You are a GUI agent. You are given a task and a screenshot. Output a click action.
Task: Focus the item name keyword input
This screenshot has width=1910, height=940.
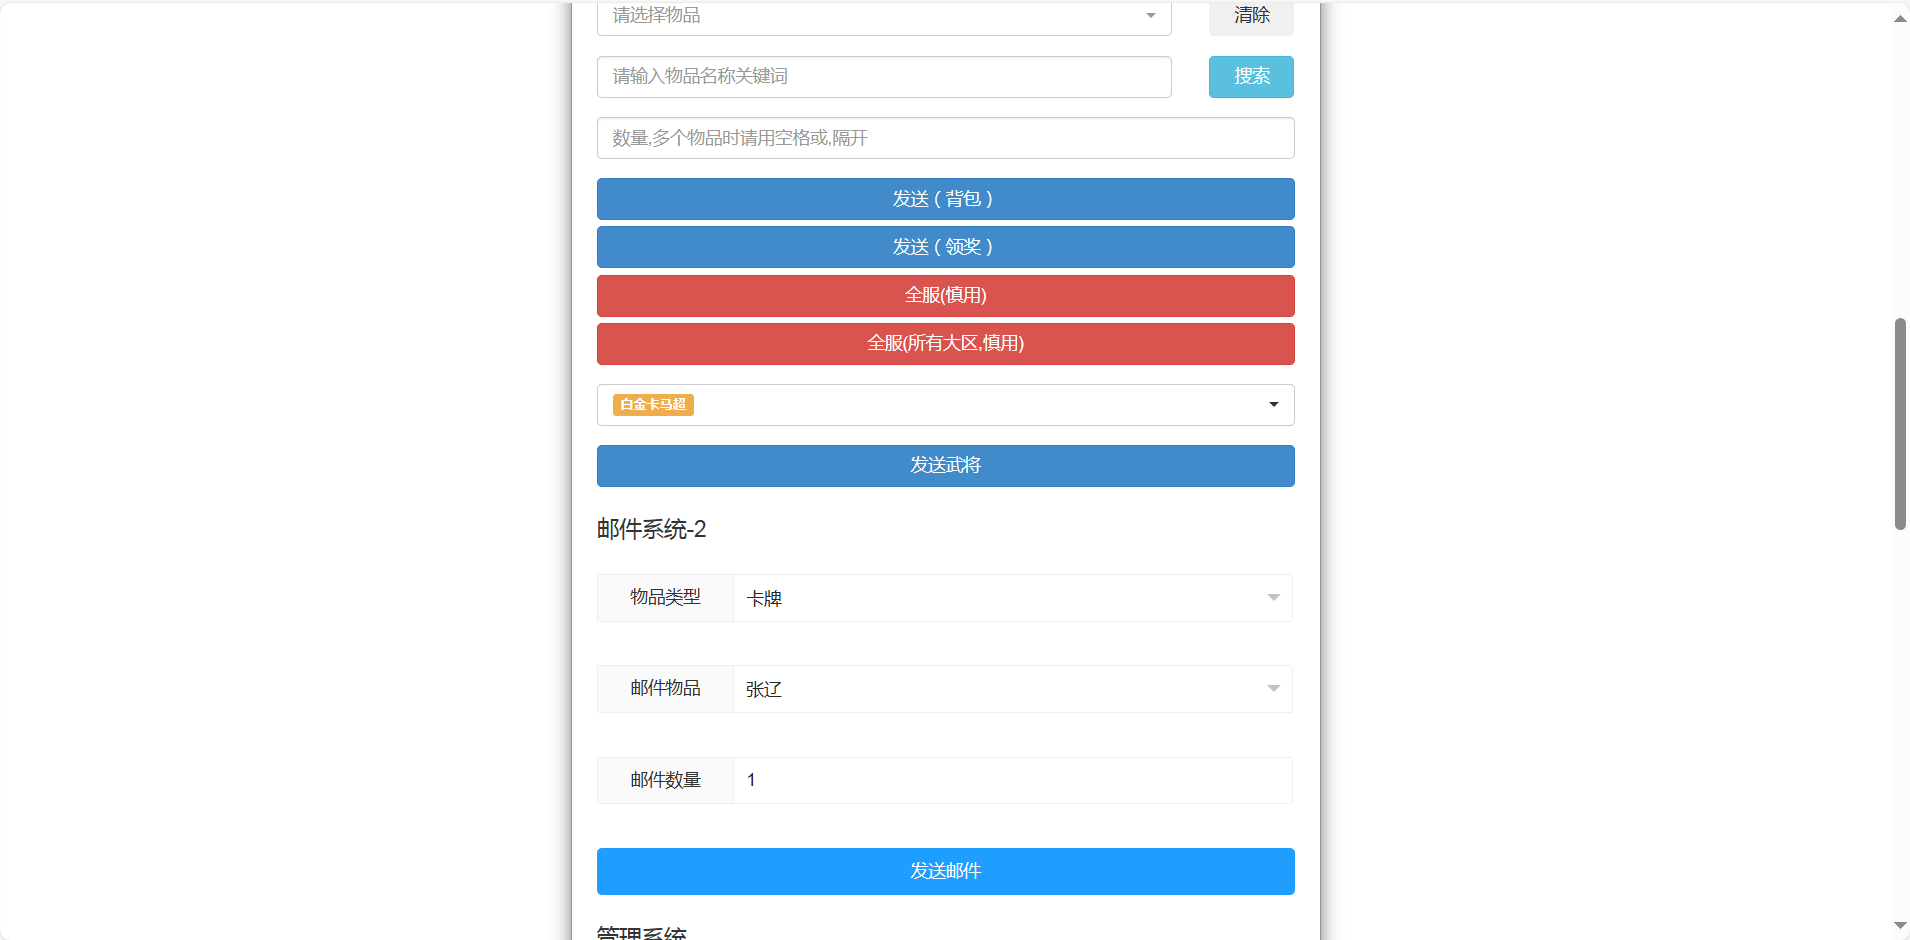pyautogui.click(x=883, y=77)
